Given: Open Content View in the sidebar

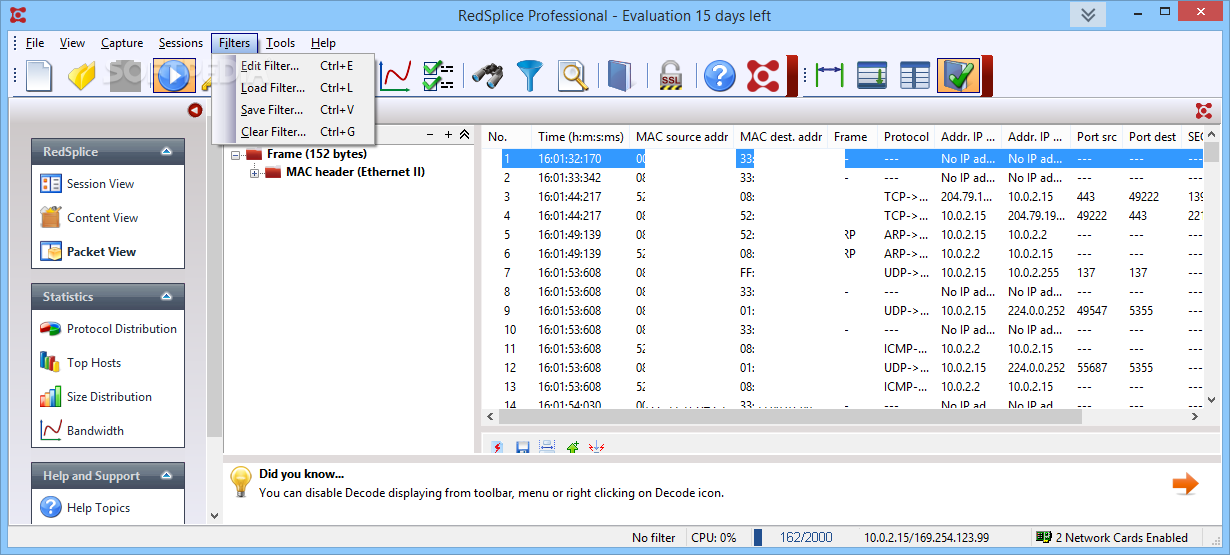Looking at the screenshot, I should [102, 218].
